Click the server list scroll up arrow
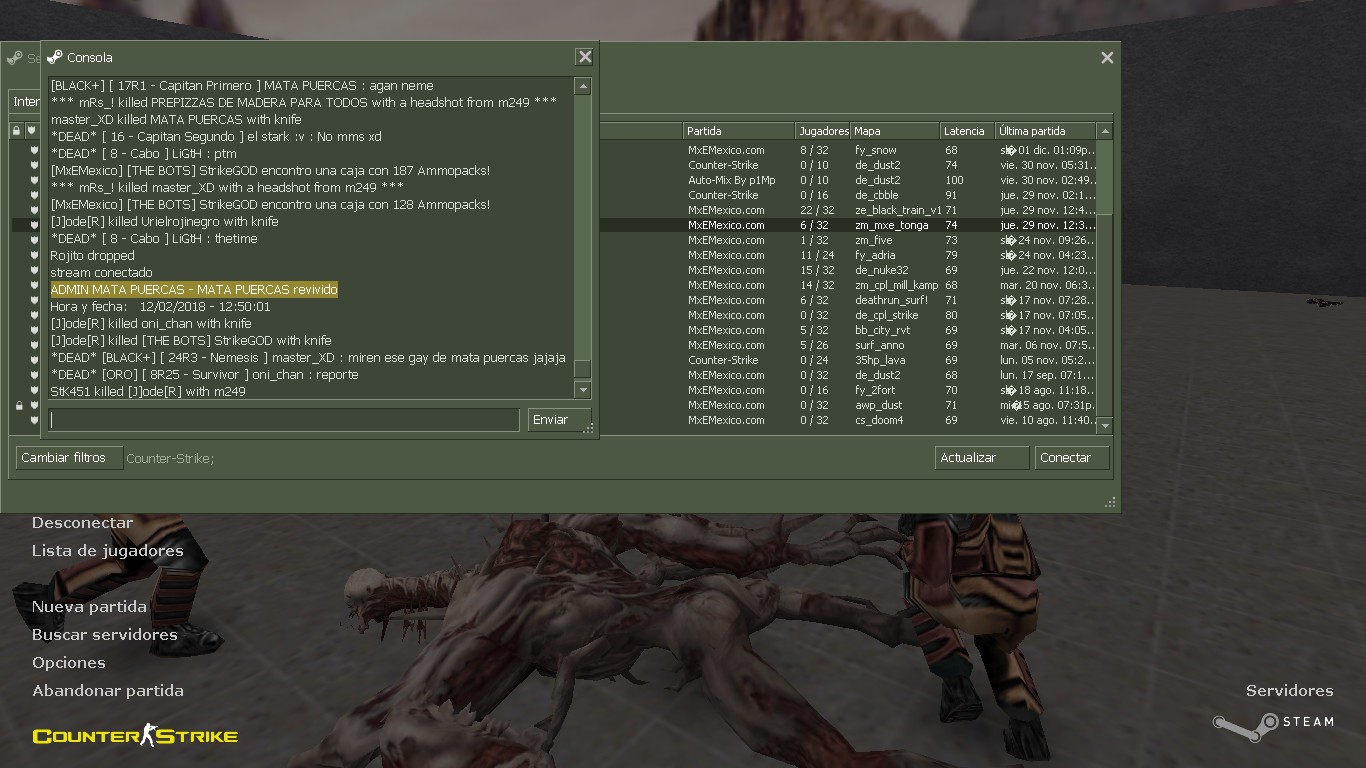1366x768 pixels. [1104, 131]
